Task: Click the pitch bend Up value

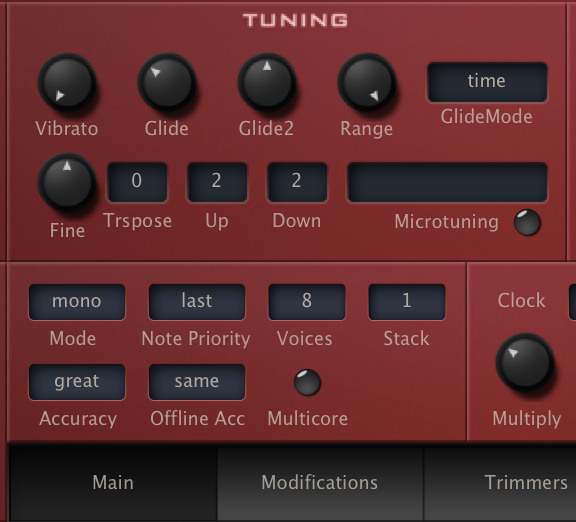Action: [217, 182]
